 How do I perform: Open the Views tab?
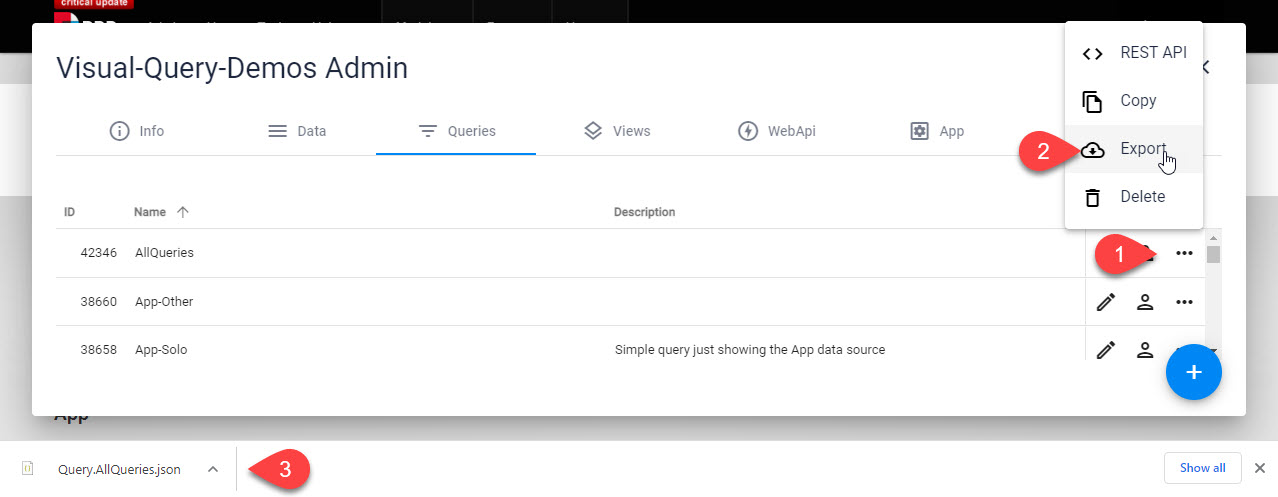tap(616, 131)
